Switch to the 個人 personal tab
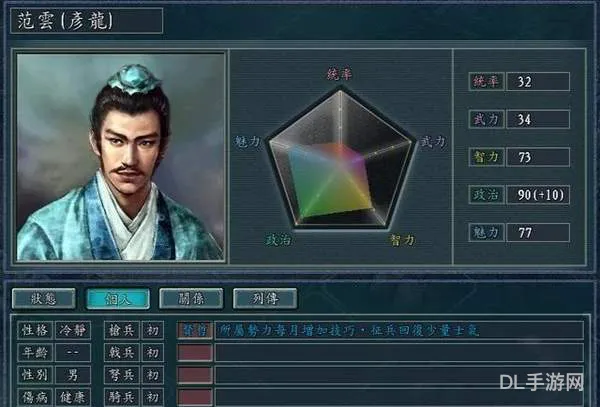 point(118,298)
